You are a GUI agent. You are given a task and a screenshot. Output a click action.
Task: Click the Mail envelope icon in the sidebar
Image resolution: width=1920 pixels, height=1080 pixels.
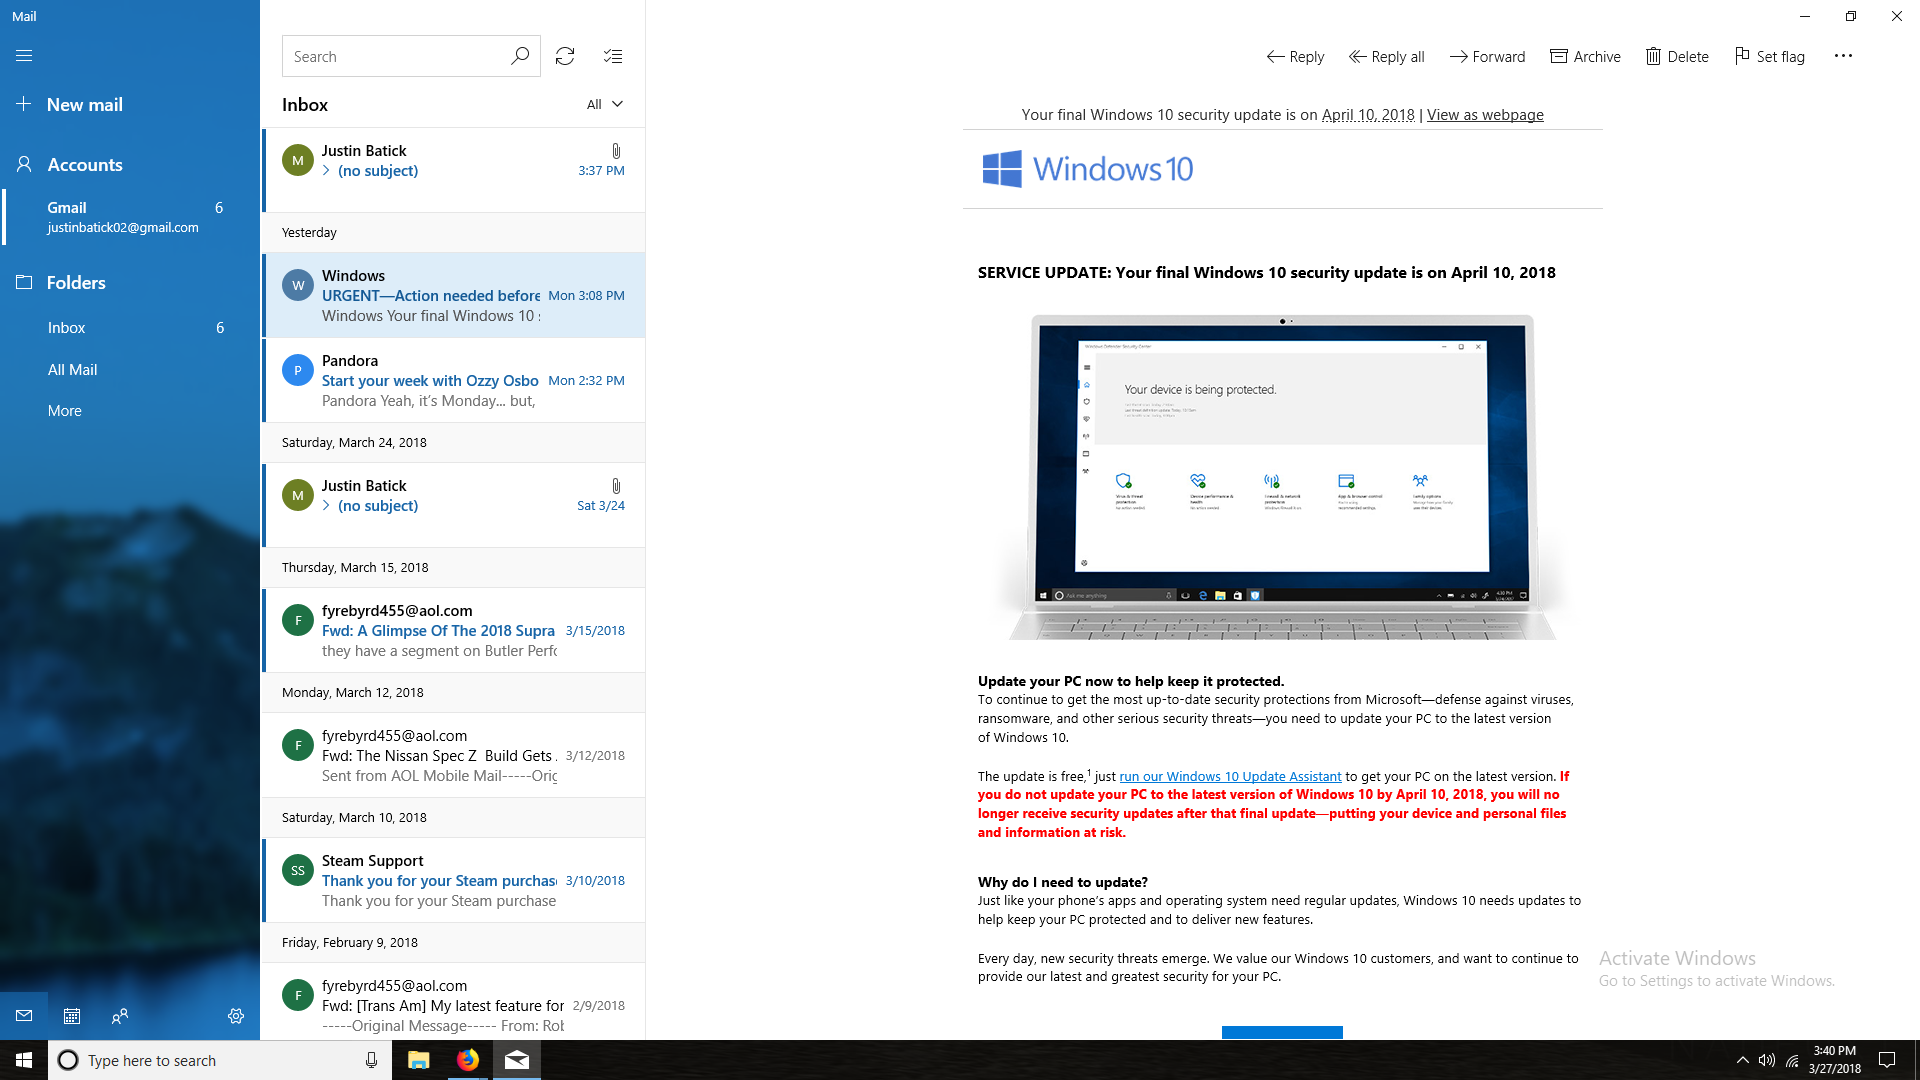tap(24, 1016)
